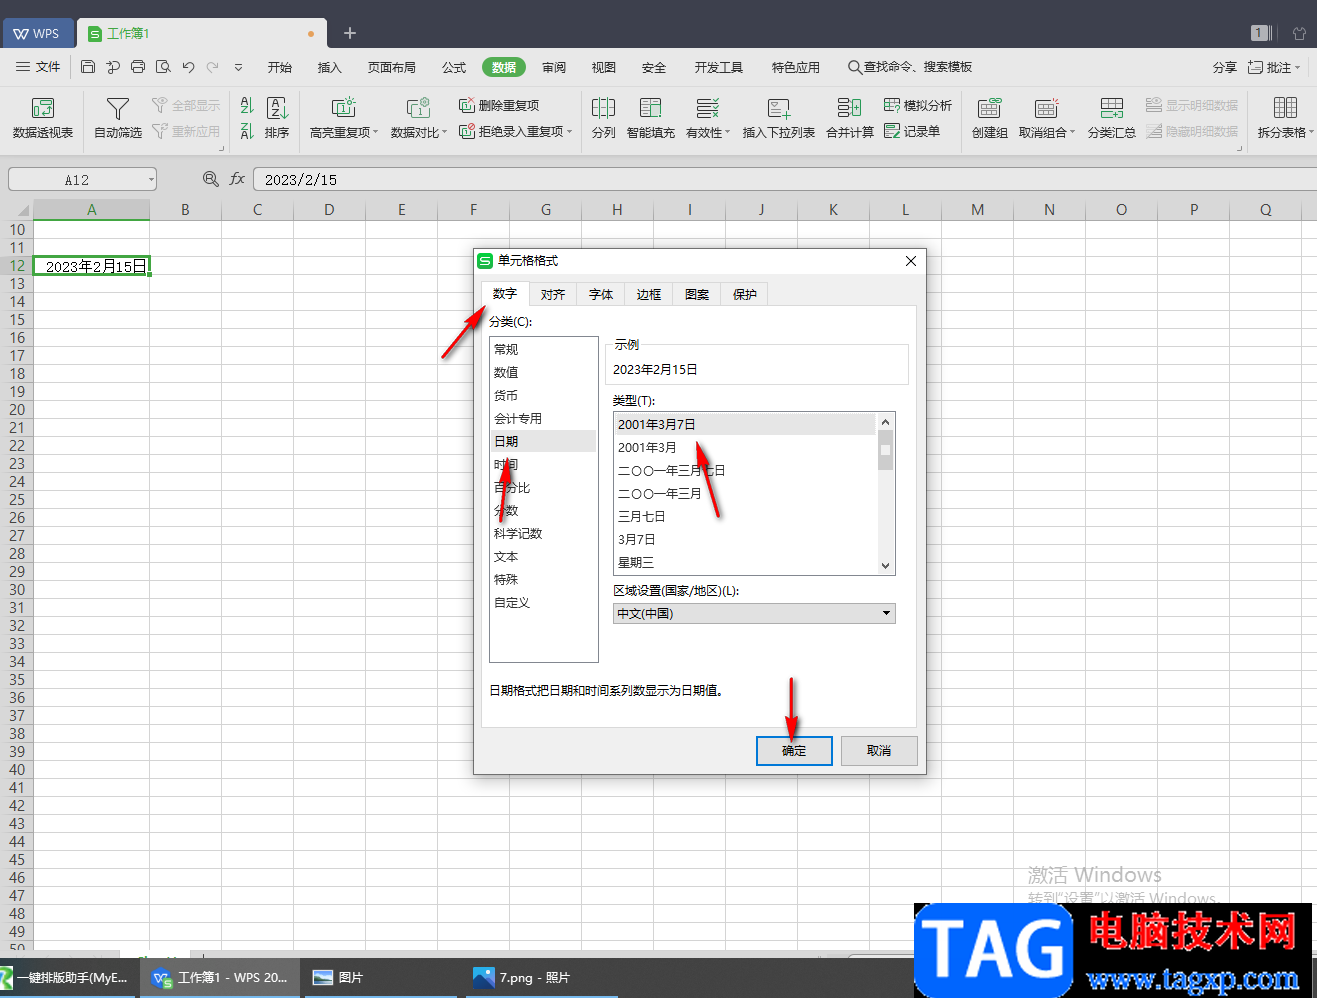Open Data Compare (数据对比)
The width and height of the screenshot is (1317, 998).
[418, 118]
